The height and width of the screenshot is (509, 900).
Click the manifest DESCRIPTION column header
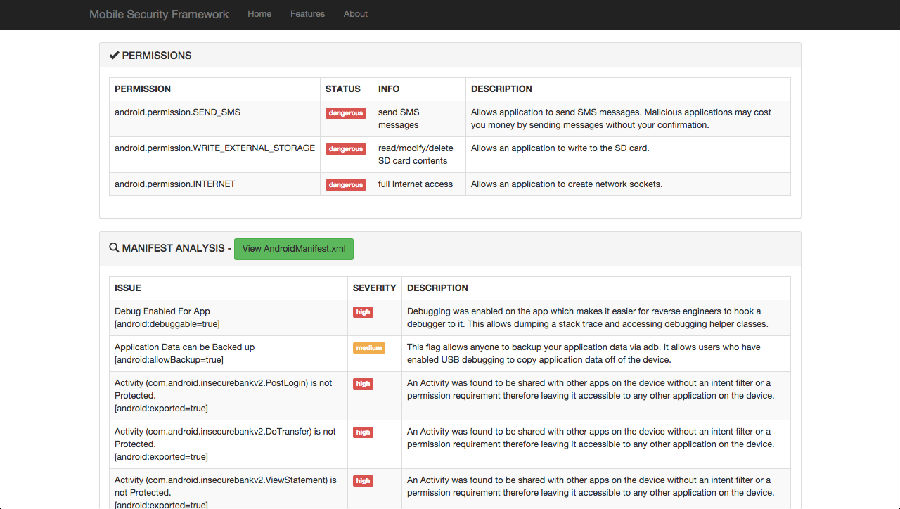click(437, 288)
